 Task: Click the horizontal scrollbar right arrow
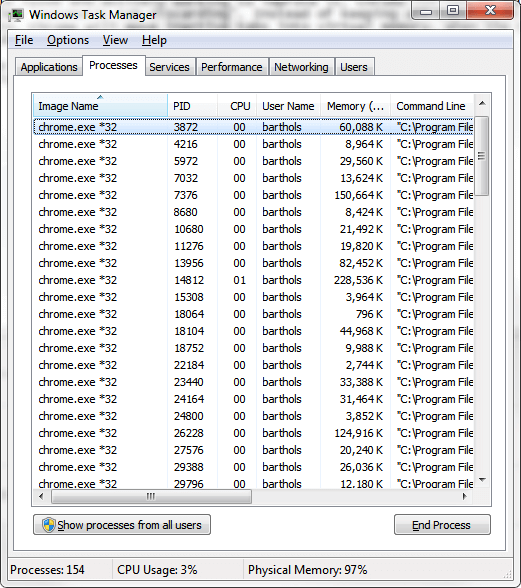pyautogui.click(x=465, y=496)
